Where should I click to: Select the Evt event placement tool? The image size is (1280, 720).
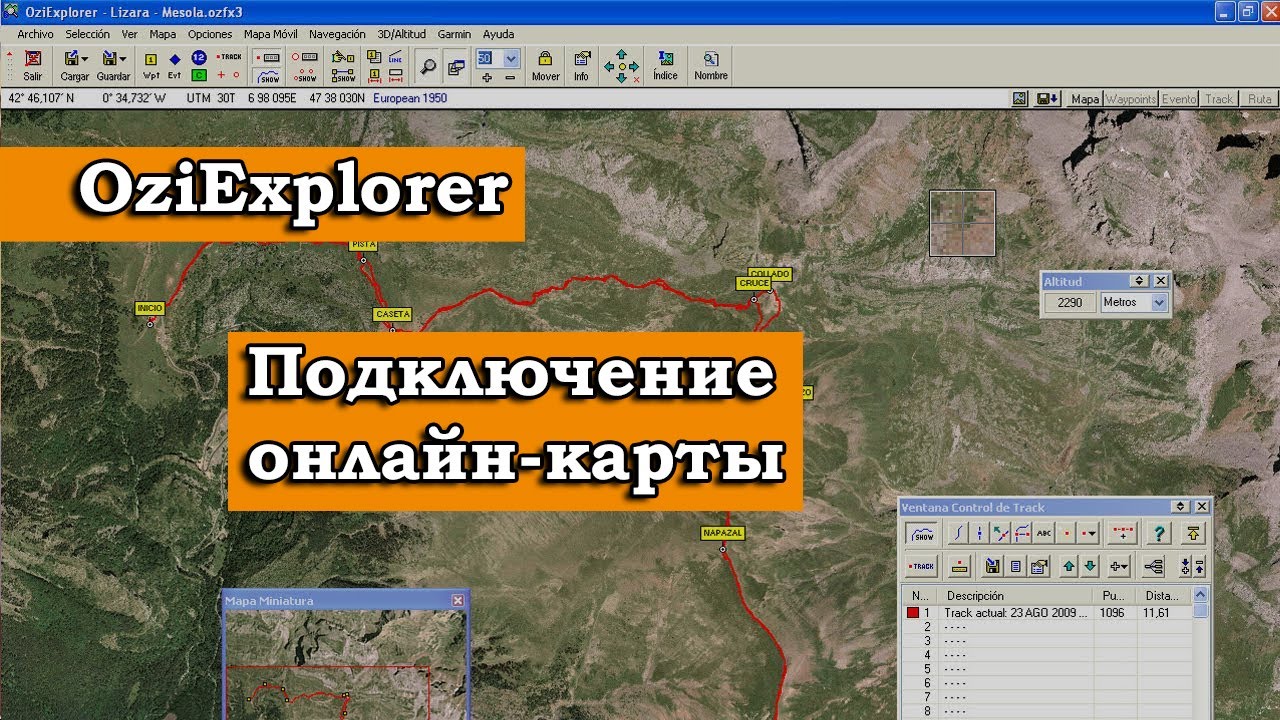click(x=174, y=66)
